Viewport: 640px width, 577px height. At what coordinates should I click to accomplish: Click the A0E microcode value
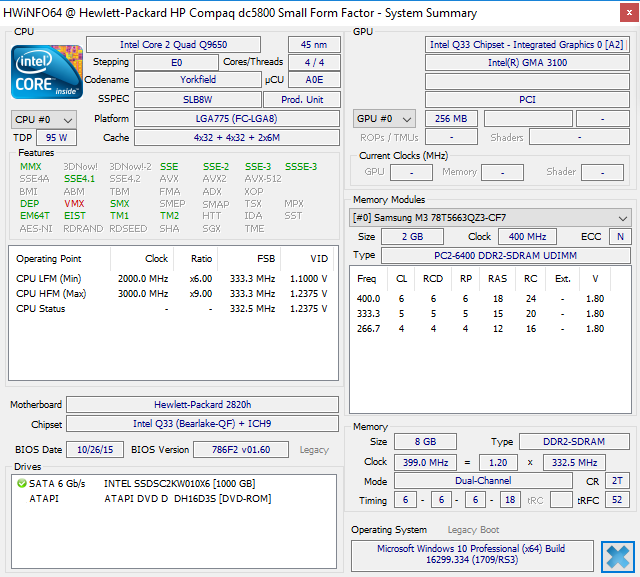pyautogui.click(x=314, y=80)
